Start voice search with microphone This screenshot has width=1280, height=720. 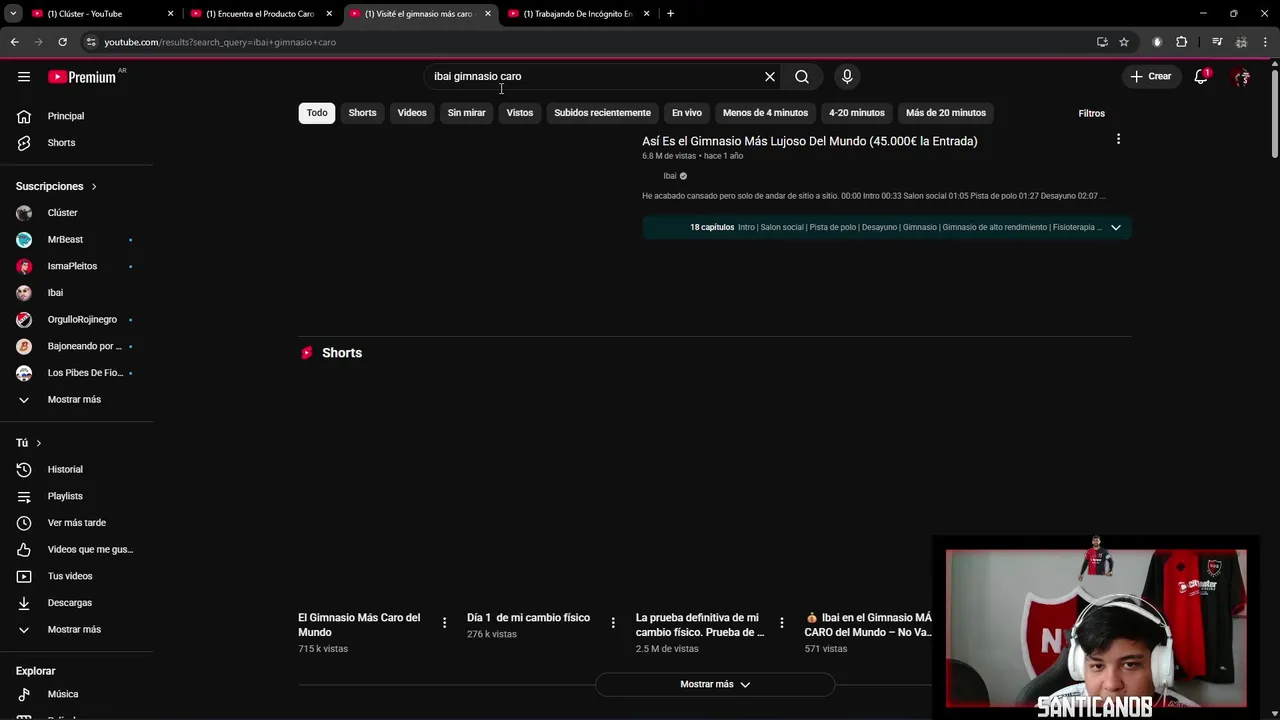point(847,76)
